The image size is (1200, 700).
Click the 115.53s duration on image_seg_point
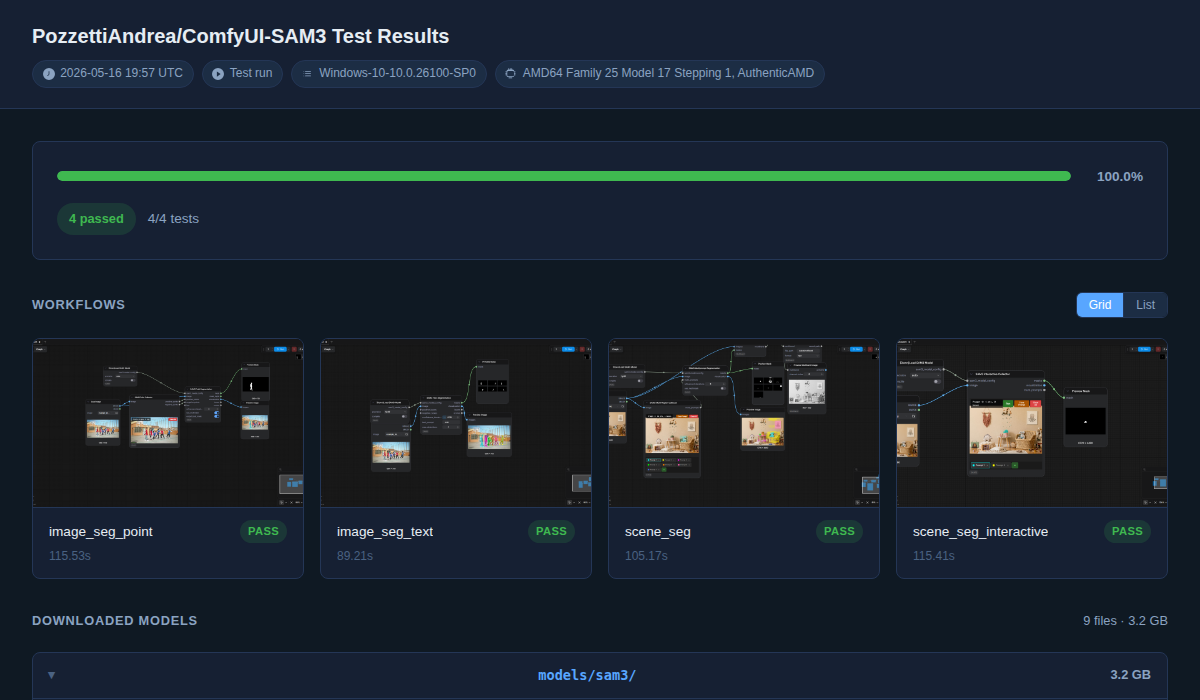[x=69, y=555]
